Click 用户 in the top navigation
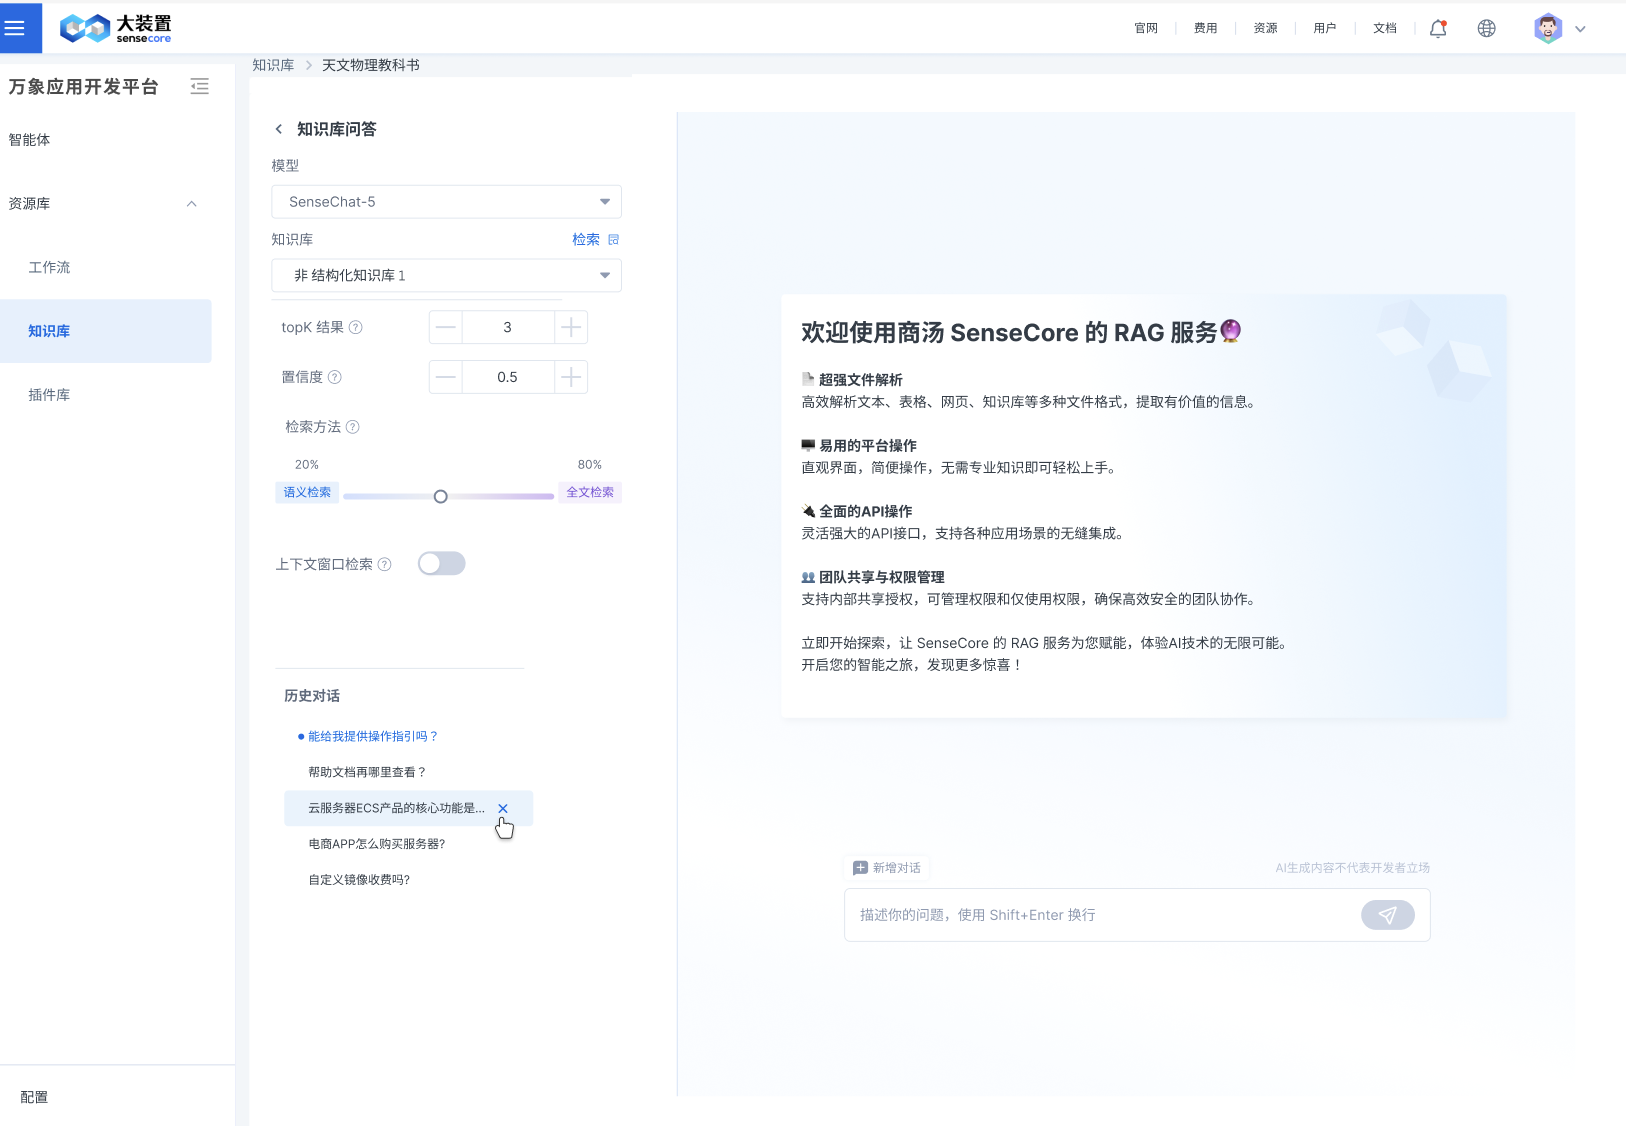 click(x=1325, y=28)
